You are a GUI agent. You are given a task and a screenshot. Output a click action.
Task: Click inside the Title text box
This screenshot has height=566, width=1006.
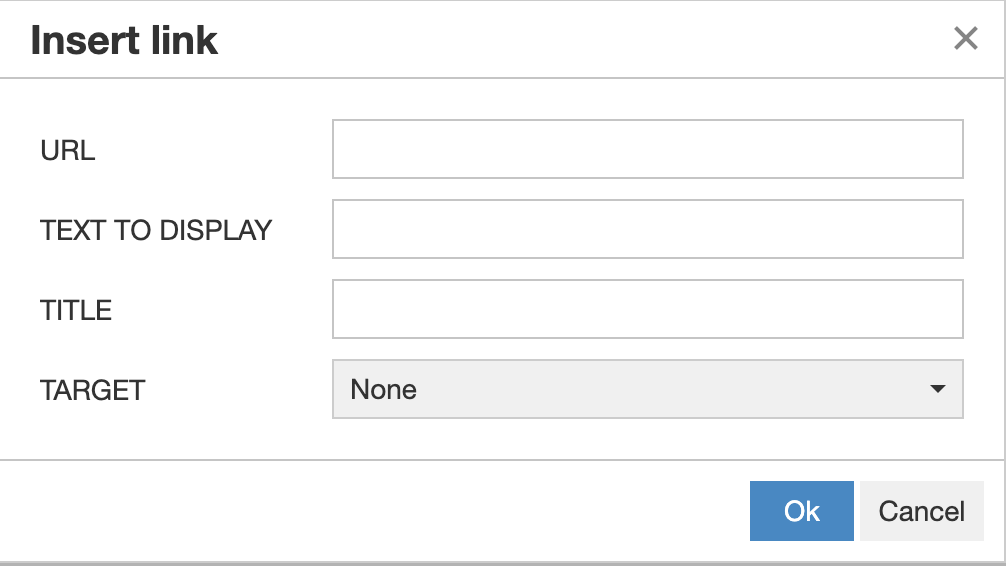coord(647,309)
